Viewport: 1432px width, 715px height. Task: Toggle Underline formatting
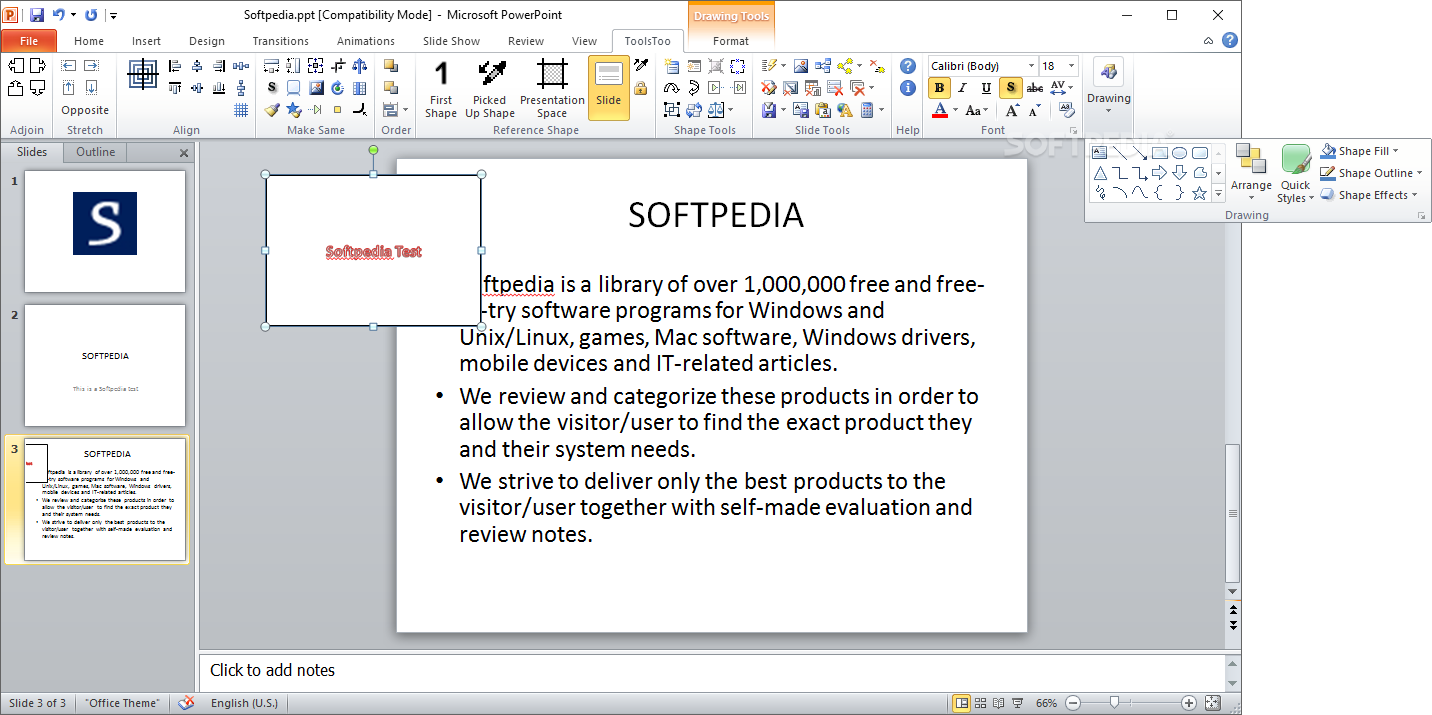(987, 88)
